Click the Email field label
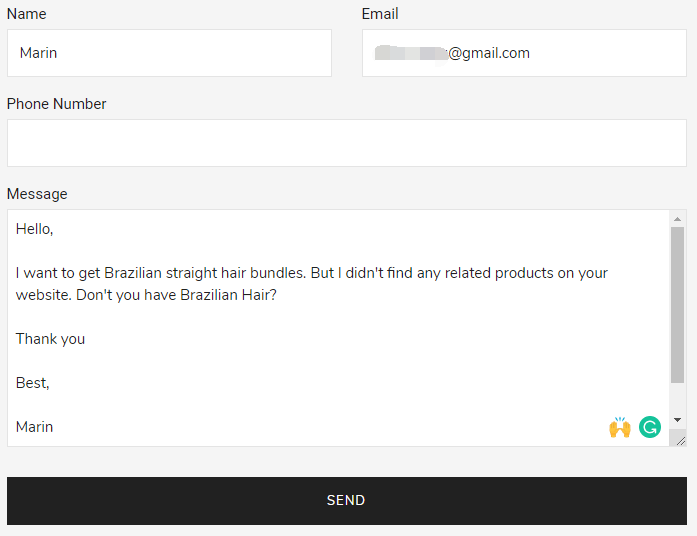 tap(380, 14)
